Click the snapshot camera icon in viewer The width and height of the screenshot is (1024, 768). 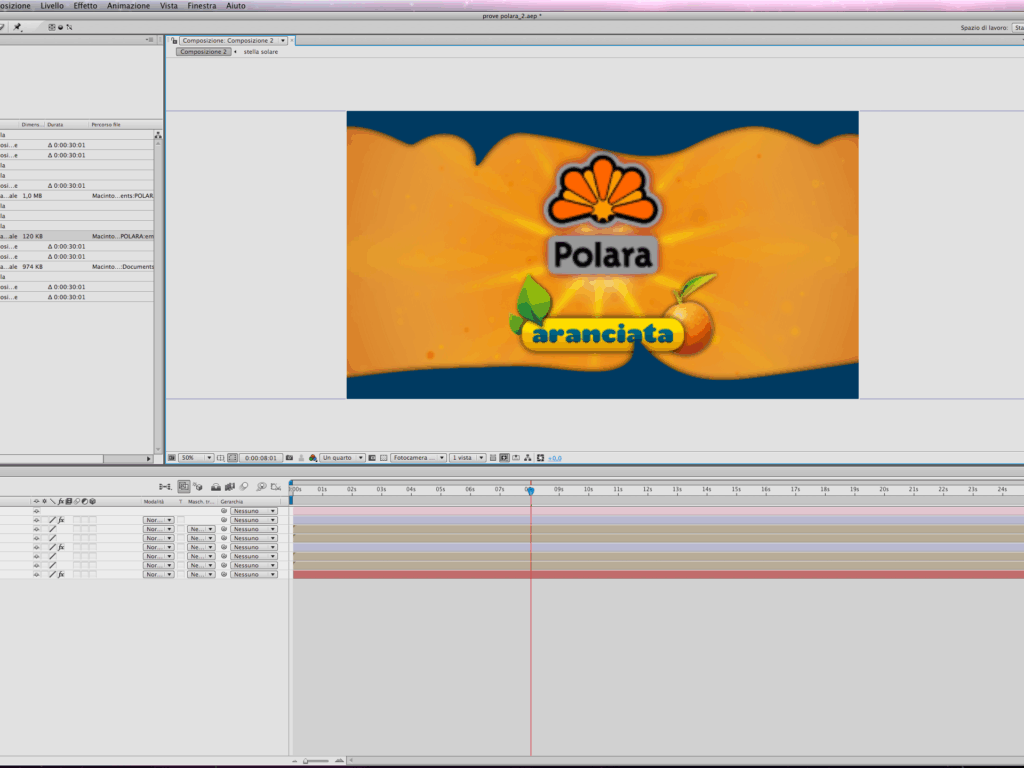tap(290, 457)
